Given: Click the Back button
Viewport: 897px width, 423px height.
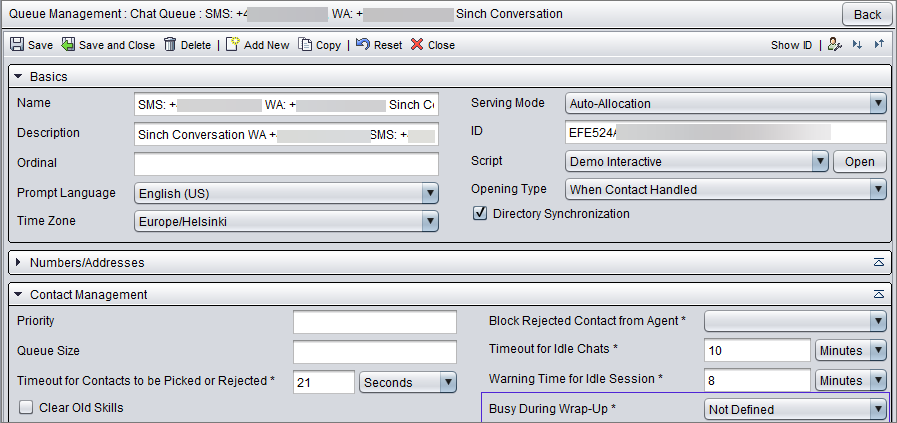Looking at the screenshot, I should pyautogui.click(x=867, y=14).
